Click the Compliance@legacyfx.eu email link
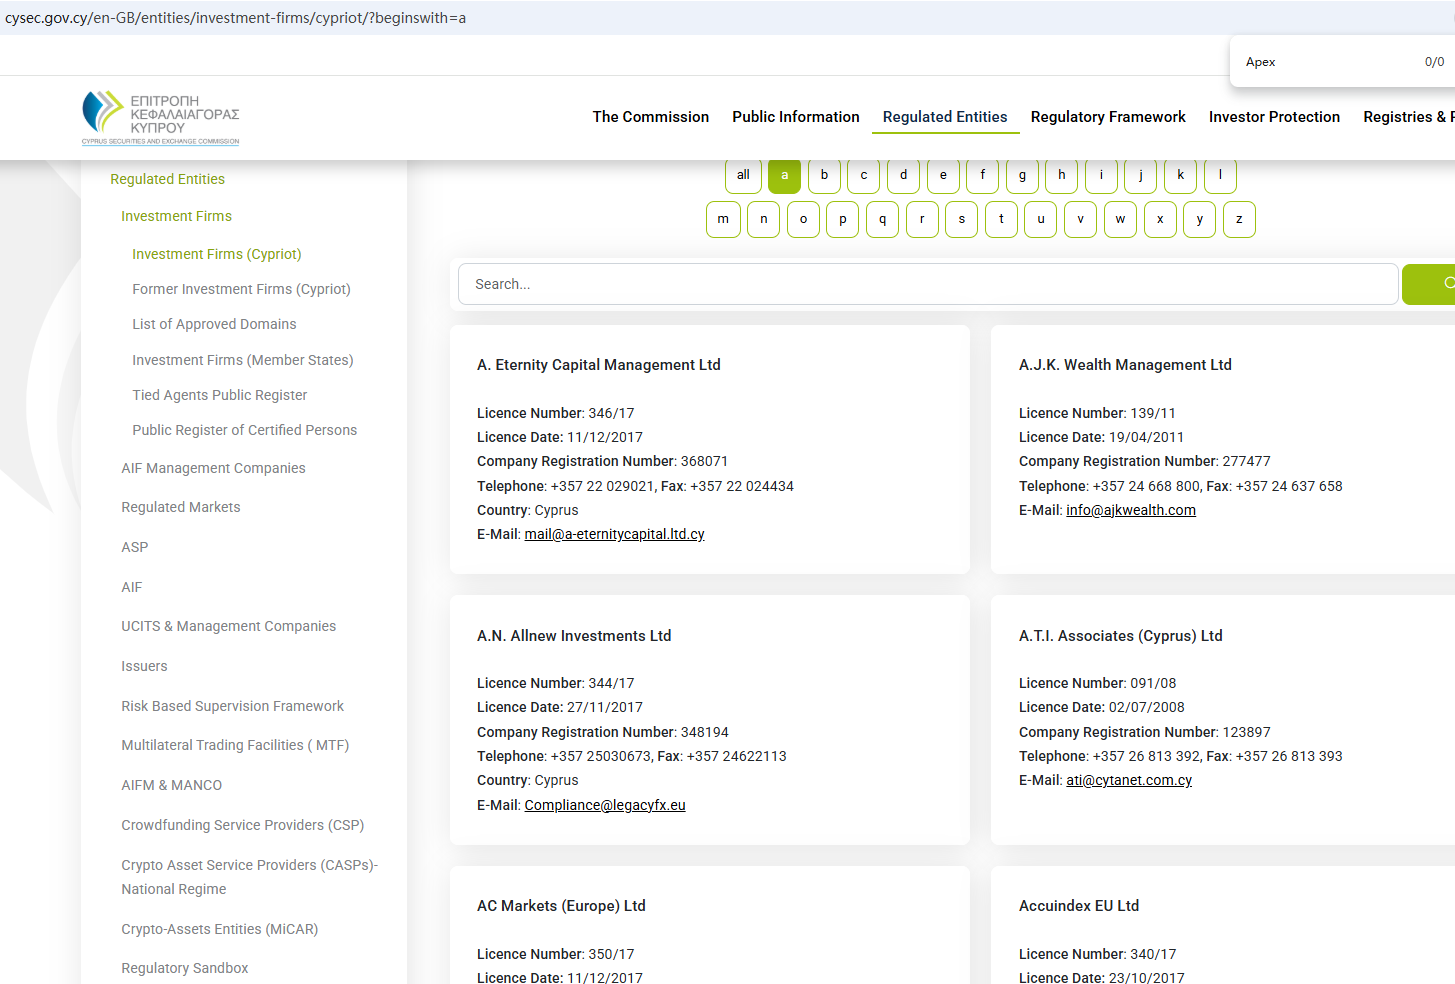The width and height of the screenshot is (1455, 984). [x=604, y=805]
